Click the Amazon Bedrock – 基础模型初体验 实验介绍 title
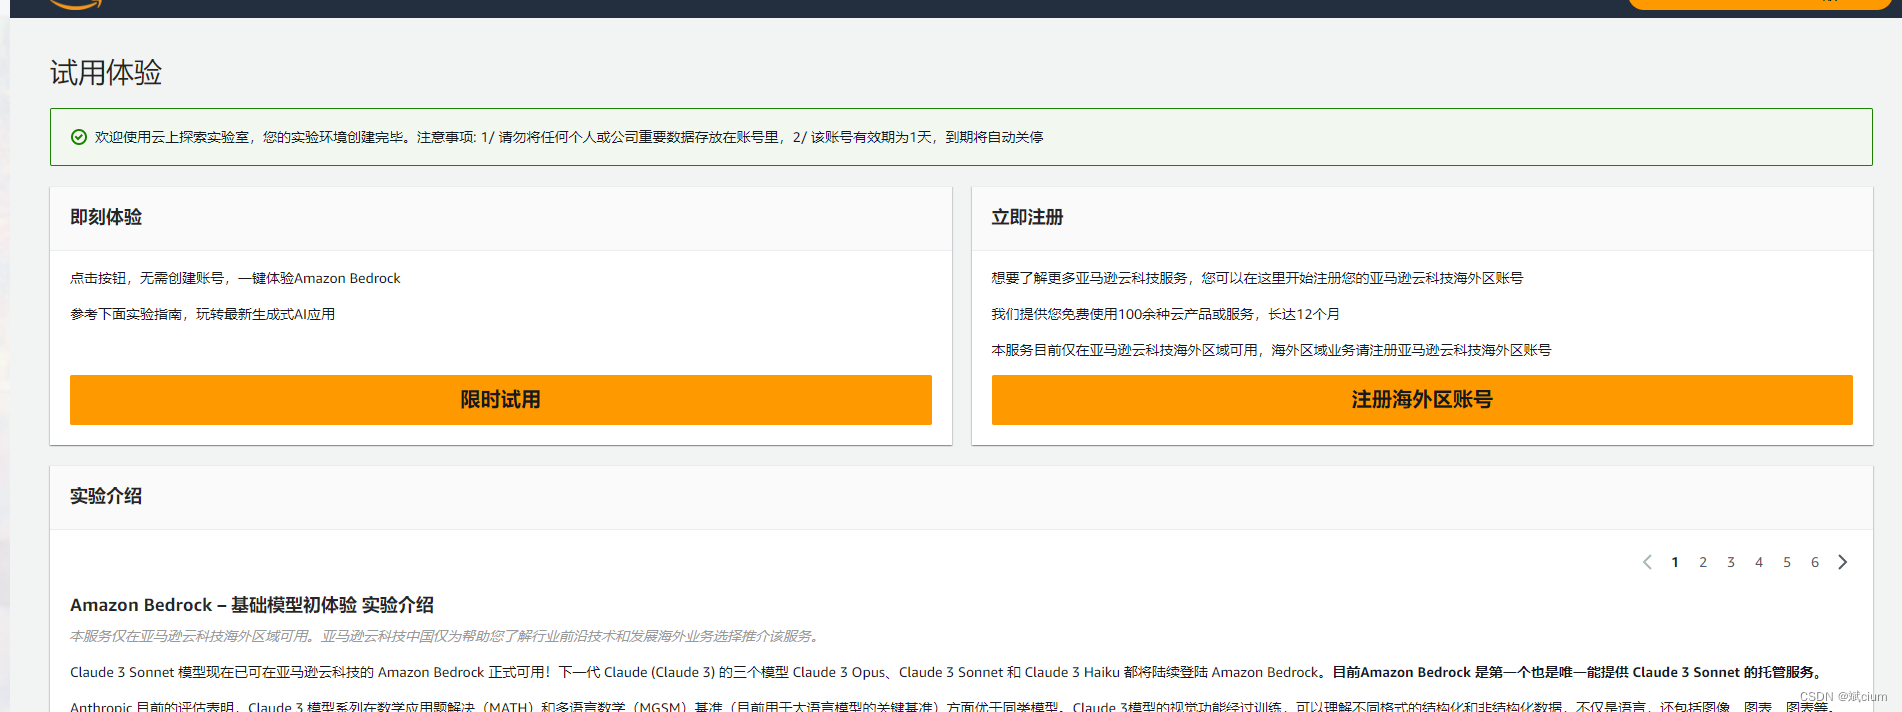The height and width of the screenshot is (712, 1902). 252,605
